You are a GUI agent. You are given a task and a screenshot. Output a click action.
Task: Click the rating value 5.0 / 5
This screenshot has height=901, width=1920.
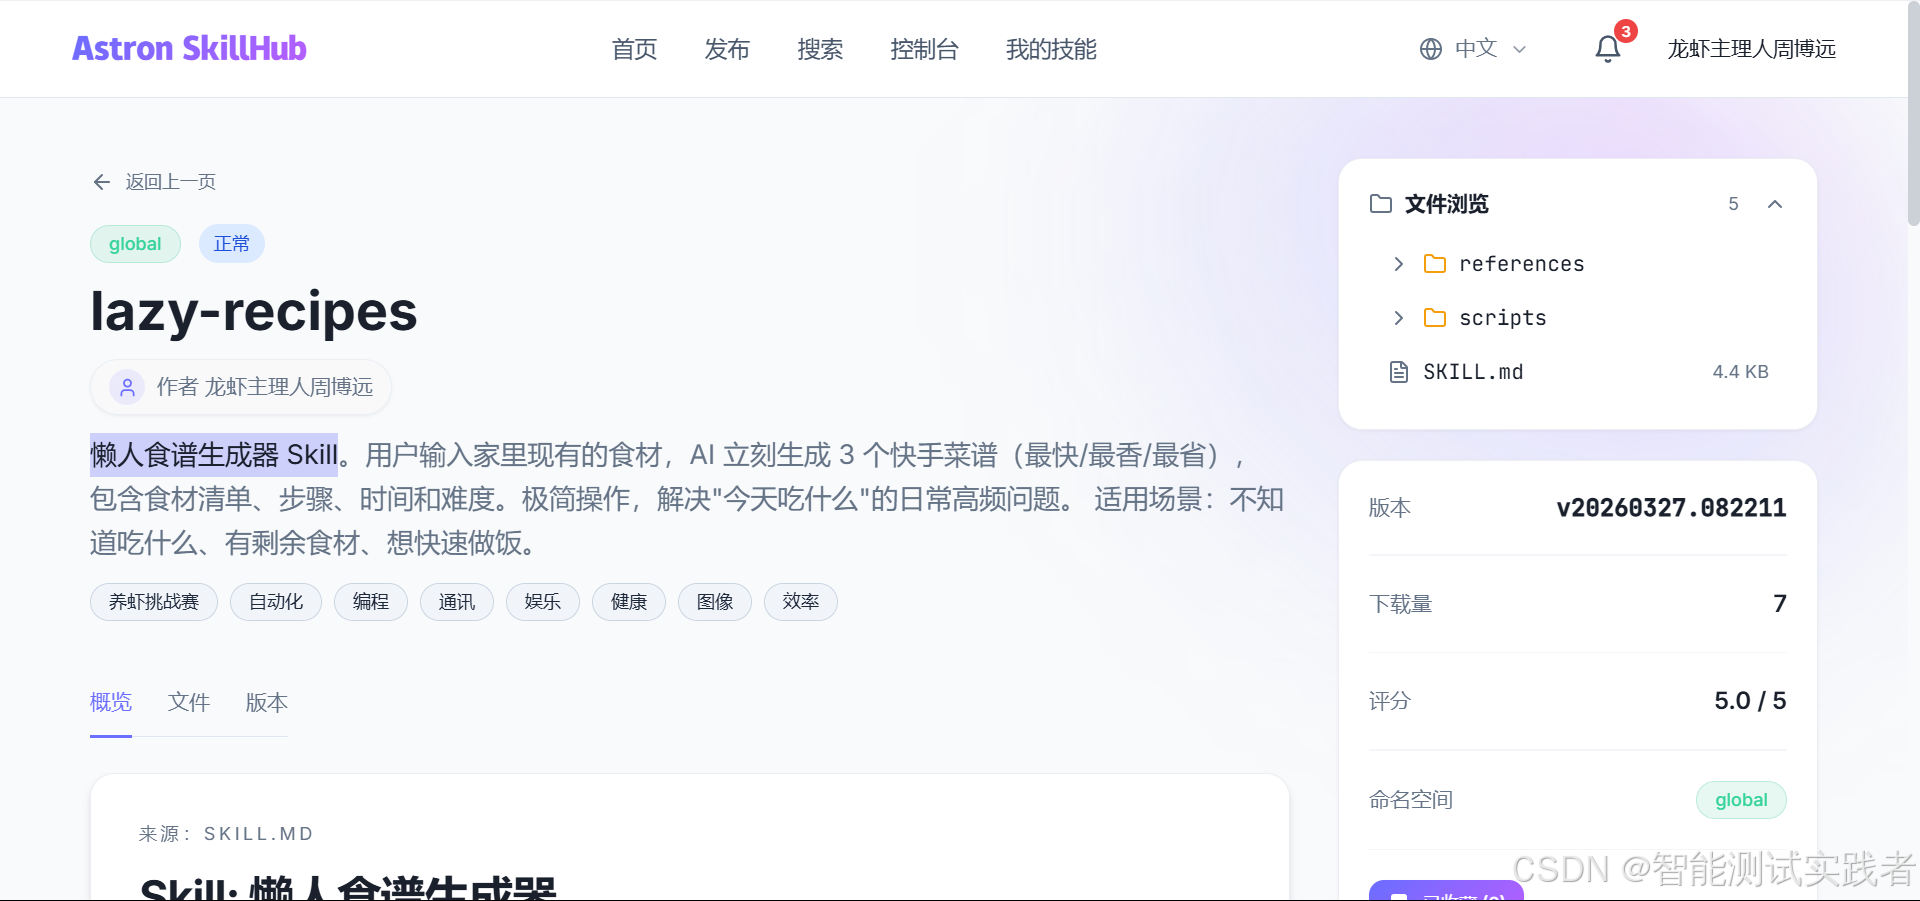click(x=1750, y=701)
